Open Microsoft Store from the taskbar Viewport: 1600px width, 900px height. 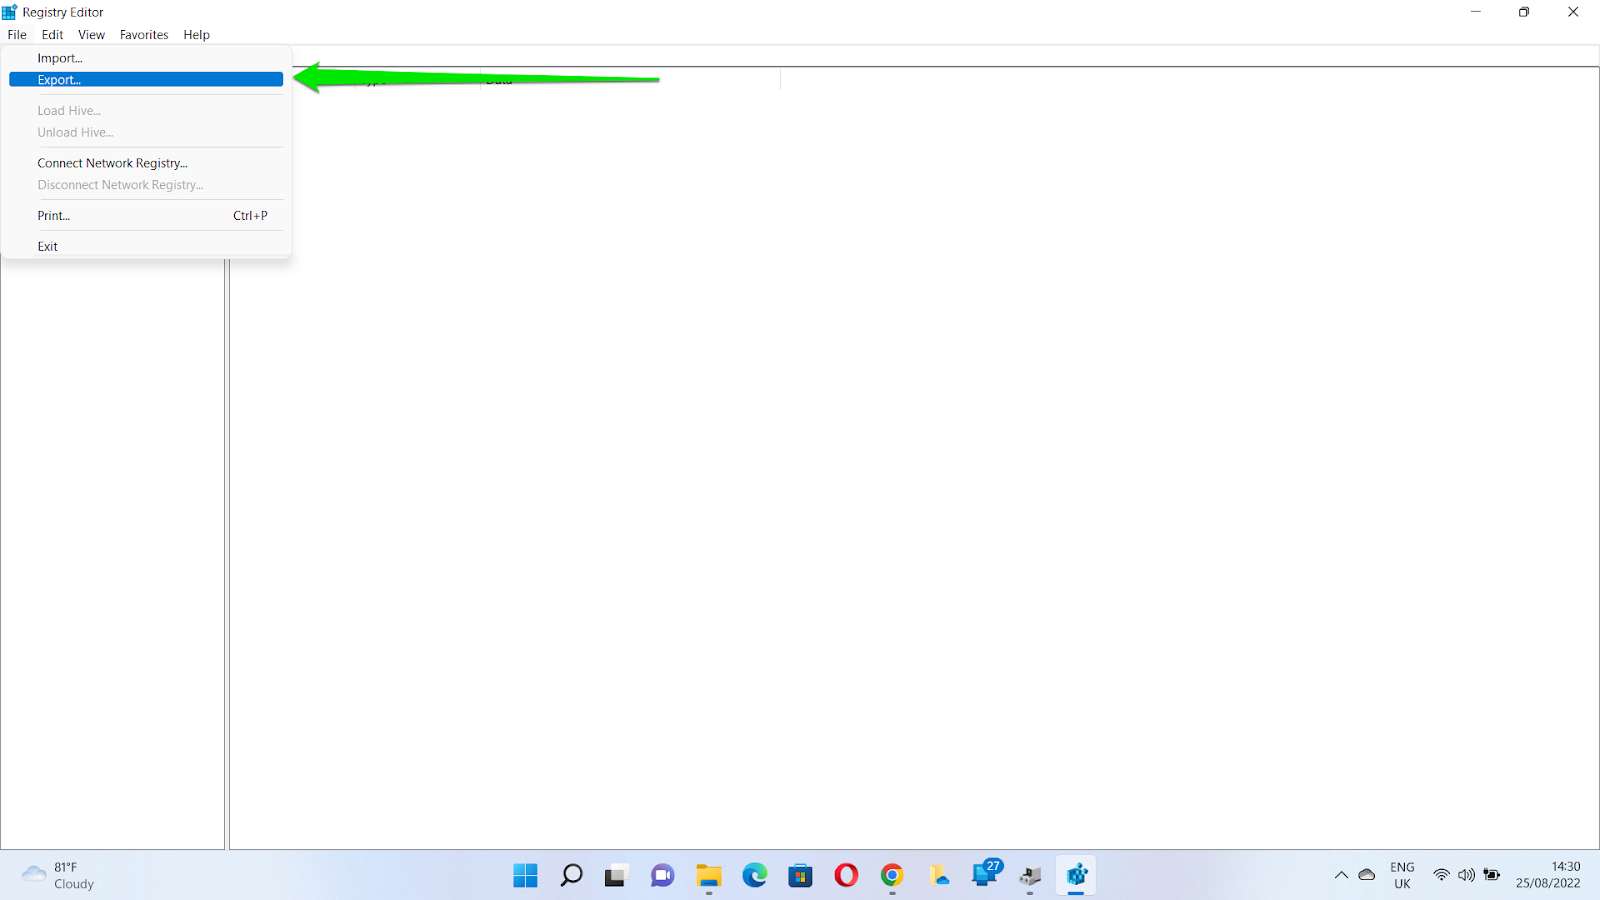click(800, 876)
